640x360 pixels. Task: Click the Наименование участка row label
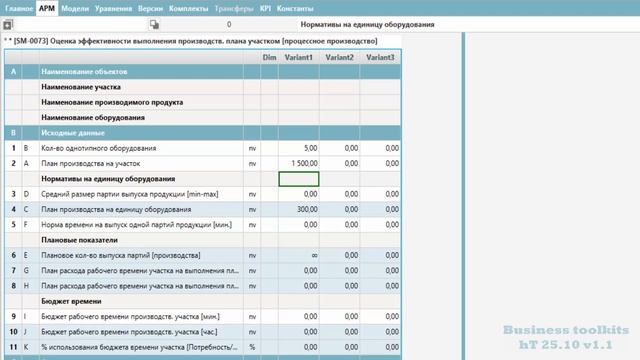point(81,87)
